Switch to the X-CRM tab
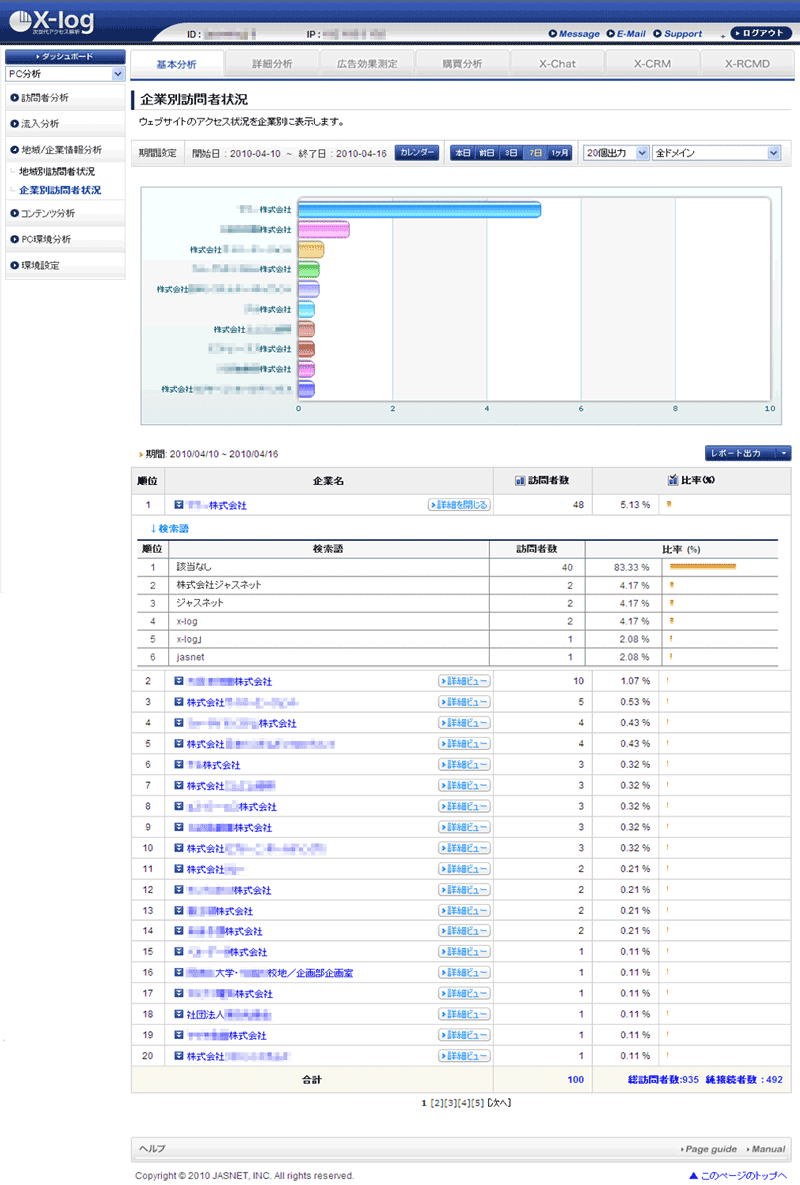The height and width of the screenshot is (1185, 800). [652, 64]
